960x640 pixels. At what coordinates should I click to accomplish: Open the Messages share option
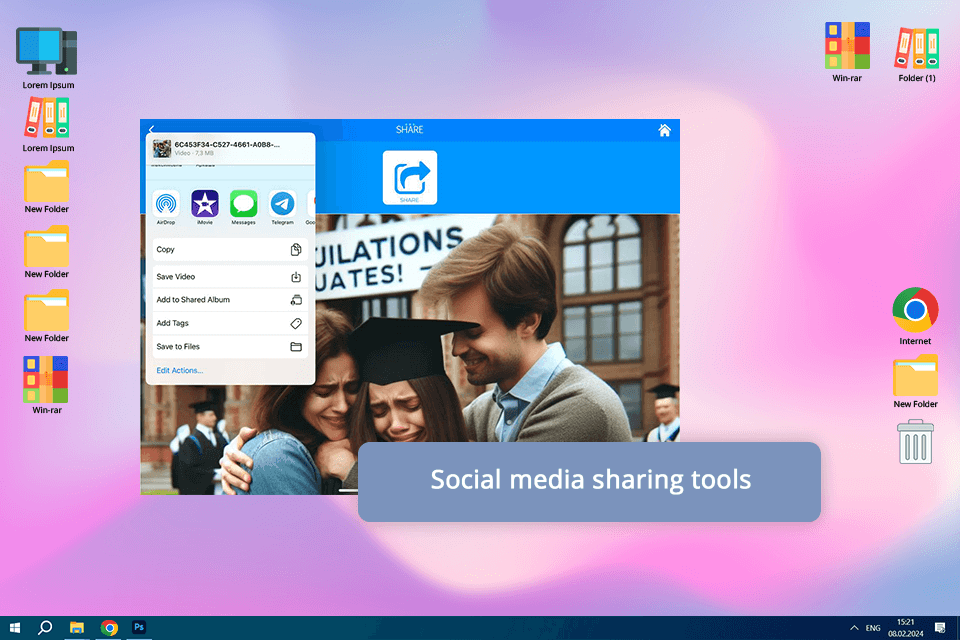(244, 204)
